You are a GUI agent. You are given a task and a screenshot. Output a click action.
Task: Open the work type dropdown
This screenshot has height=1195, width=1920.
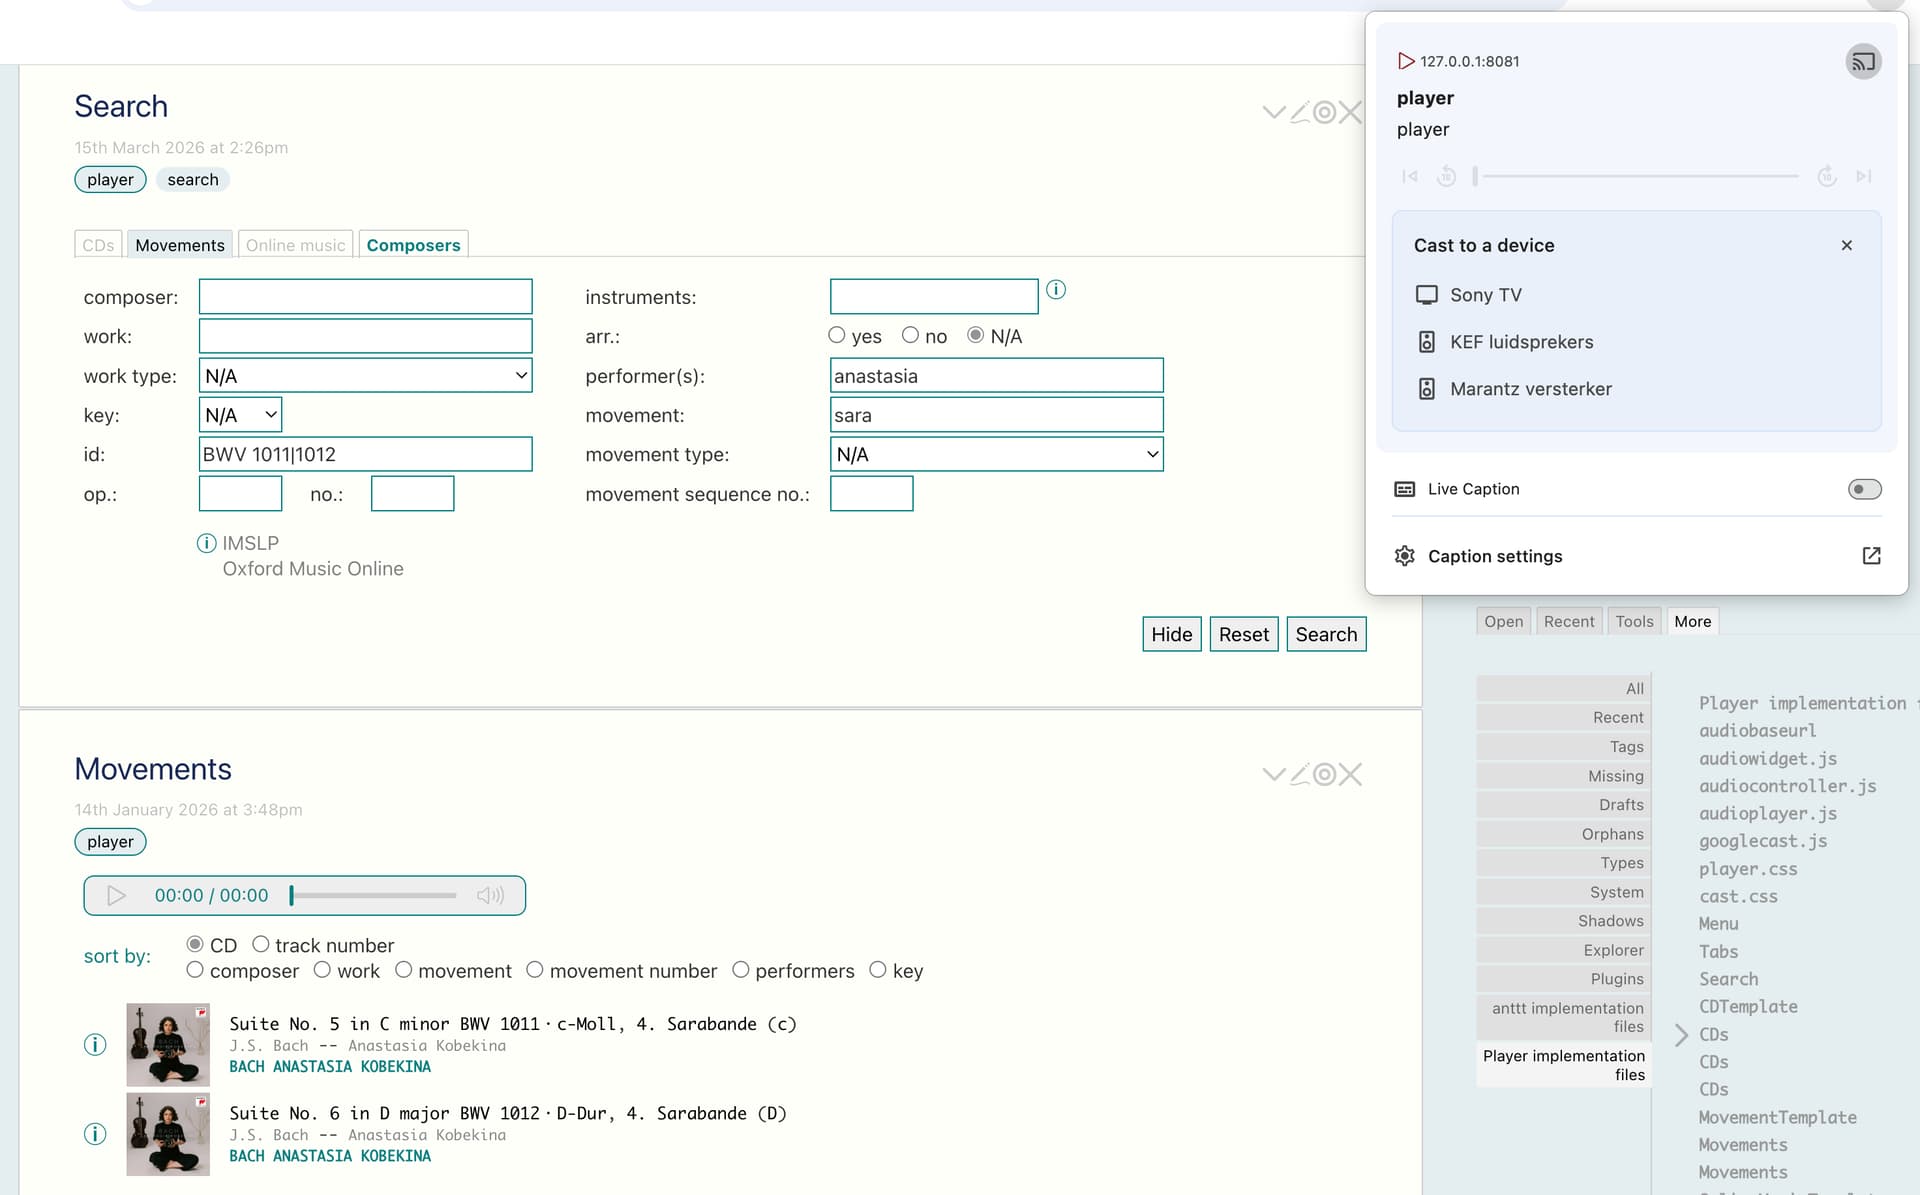pos(365,376)
